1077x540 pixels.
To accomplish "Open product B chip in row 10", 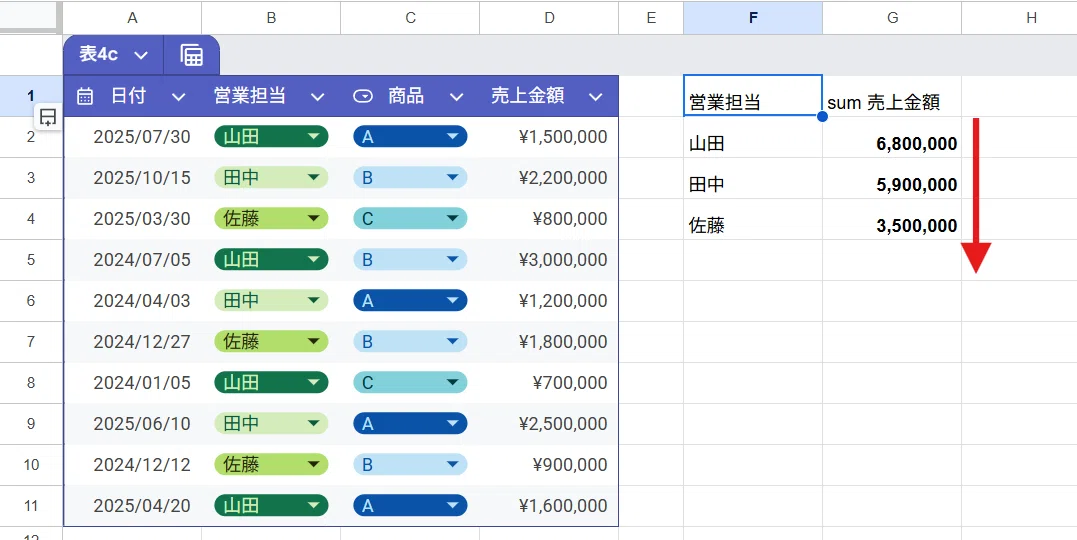I will [x=410, y=464].
